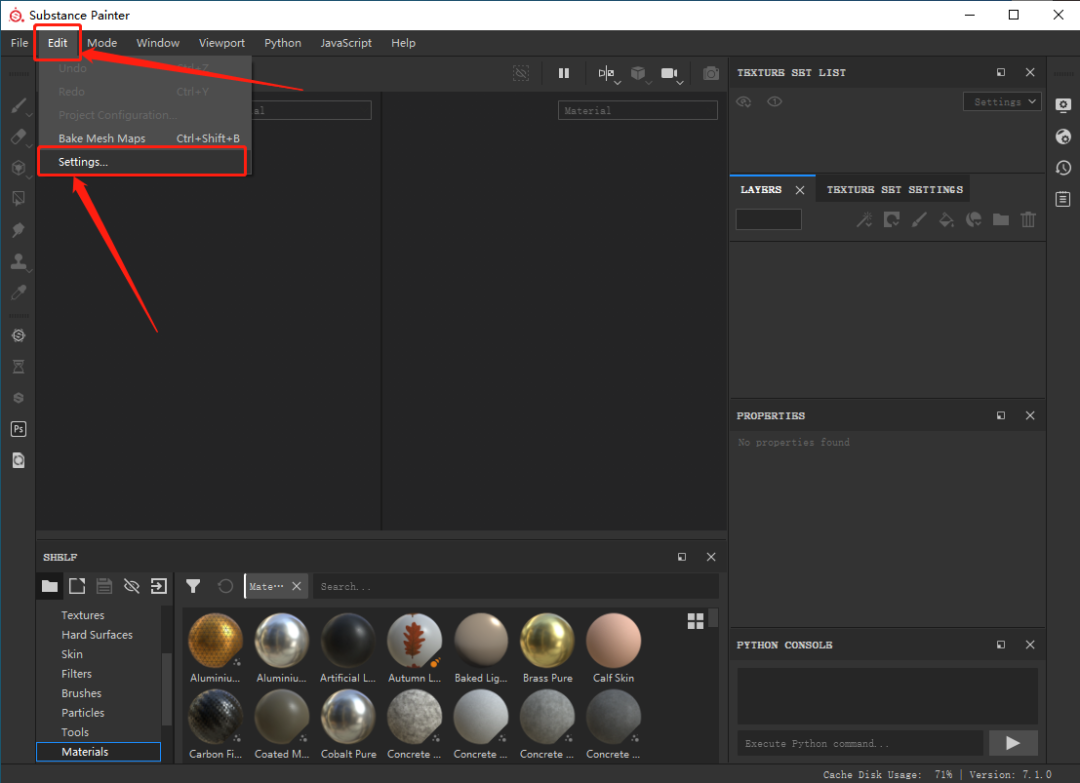Screen dimensions: 1080x783
Task: Add a folder in the Layers panel
Action: [x=1001, y=220]
